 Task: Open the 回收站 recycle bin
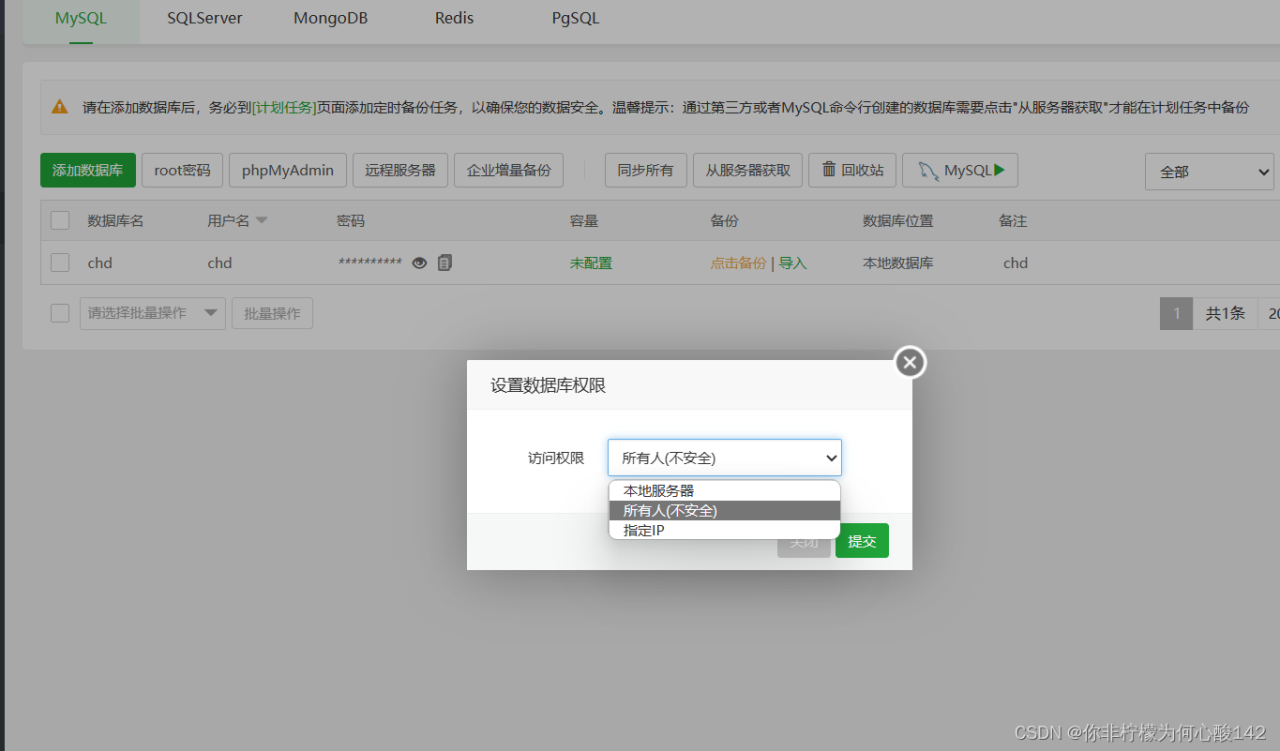tap(852, 170)
